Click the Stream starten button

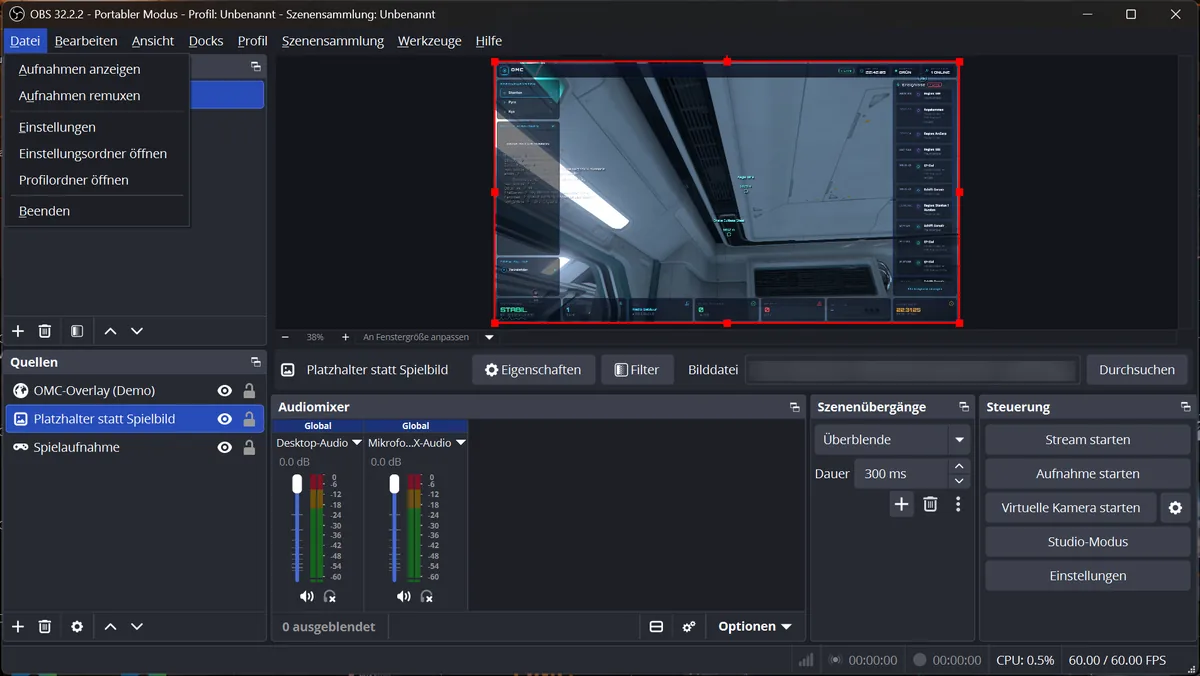(x=1088, y=440)
